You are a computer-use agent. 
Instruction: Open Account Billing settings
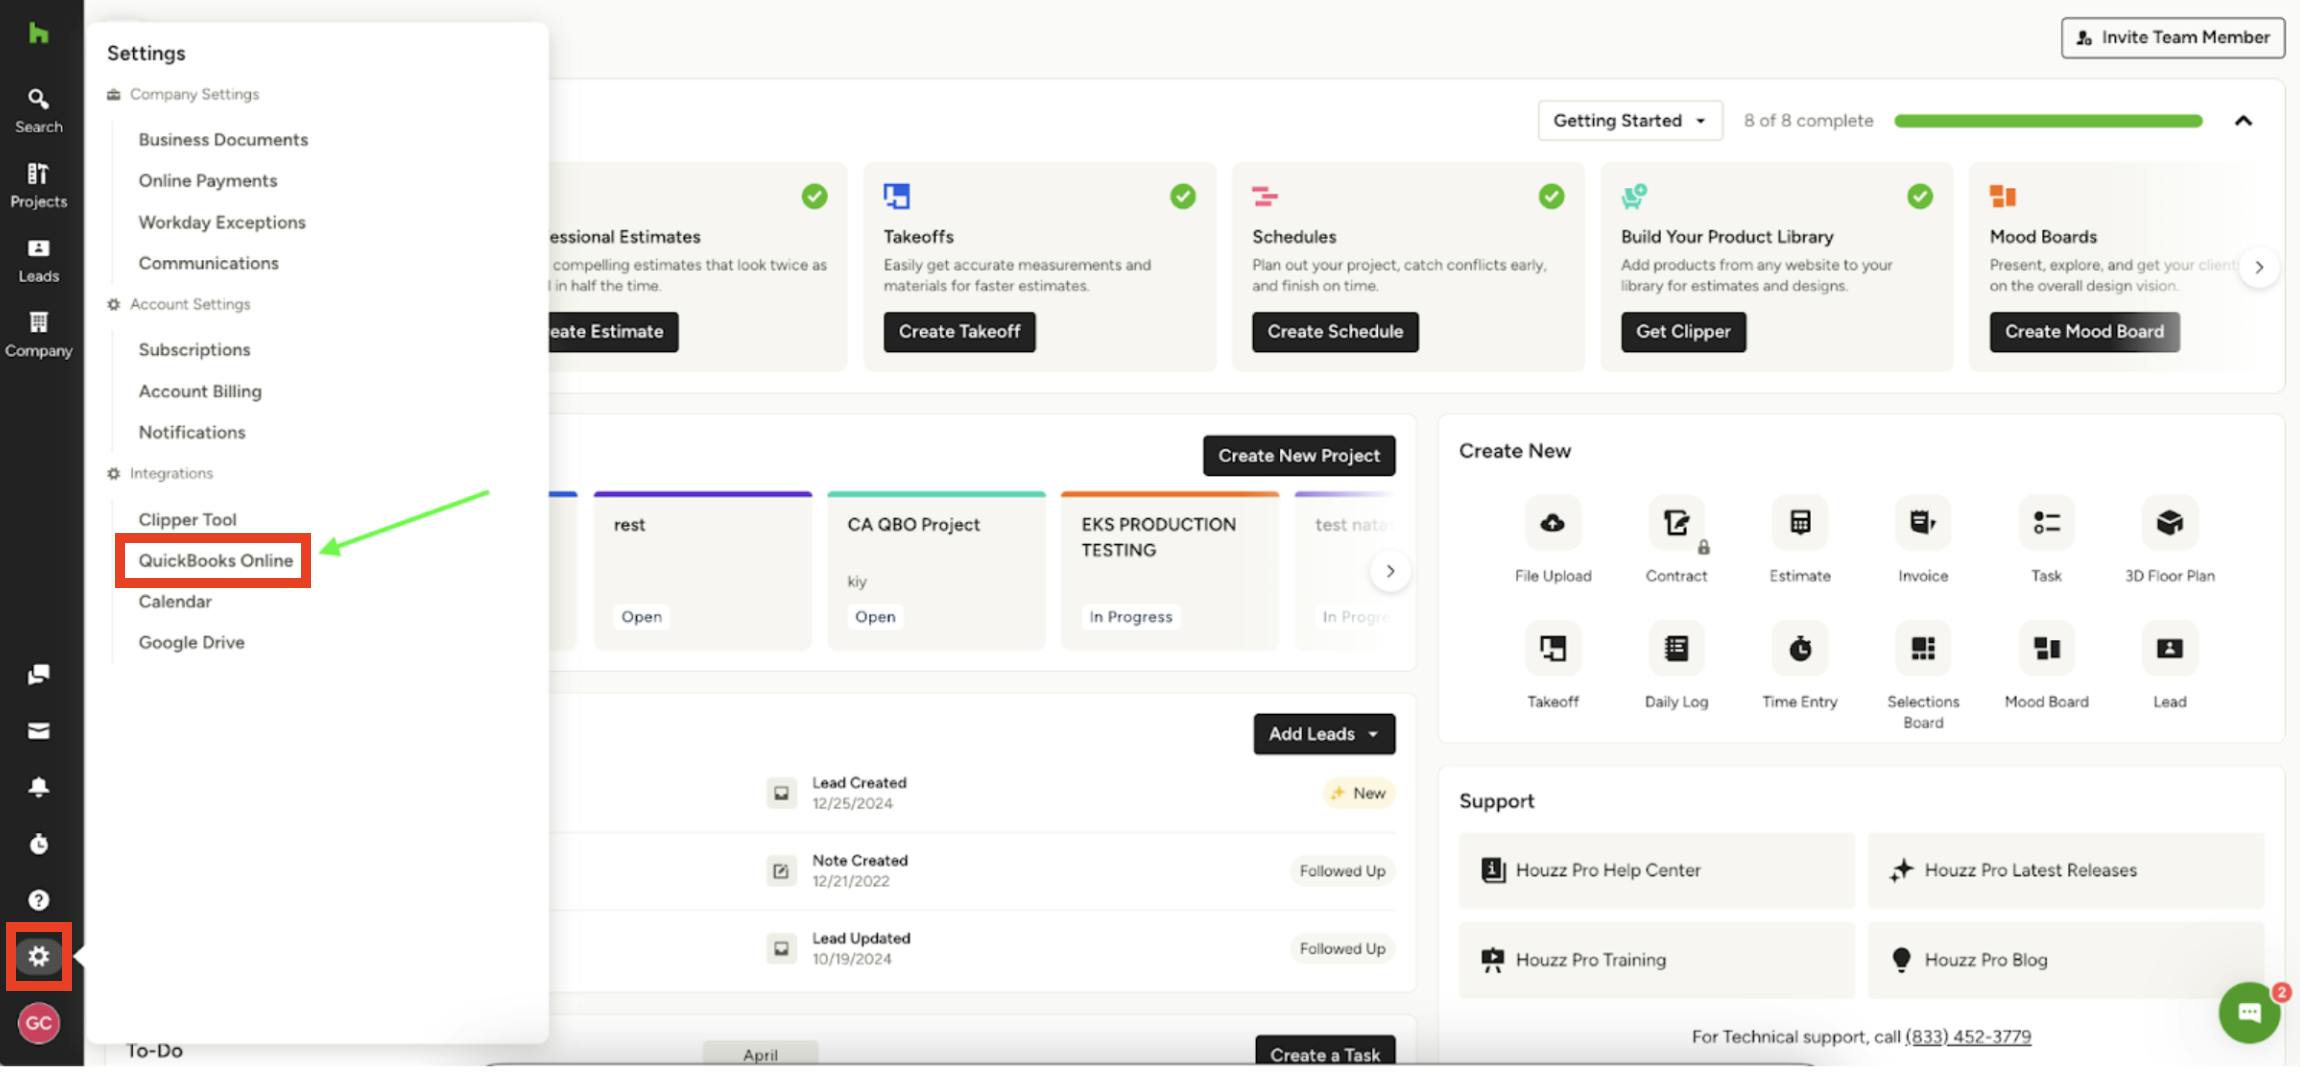200,391
